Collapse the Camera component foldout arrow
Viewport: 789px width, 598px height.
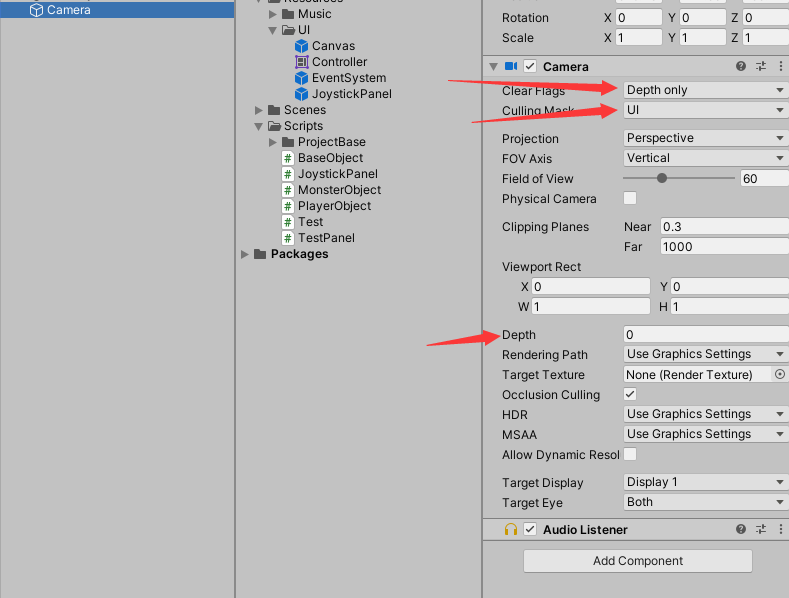493,66
